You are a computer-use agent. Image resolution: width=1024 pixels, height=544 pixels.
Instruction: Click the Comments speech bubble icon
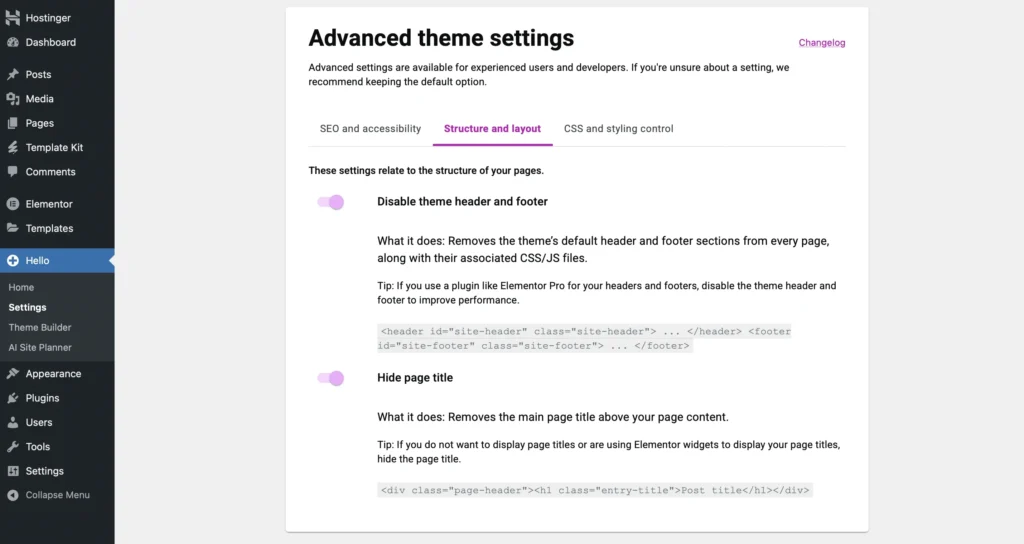pyautogui.click(x=13, y=172)
